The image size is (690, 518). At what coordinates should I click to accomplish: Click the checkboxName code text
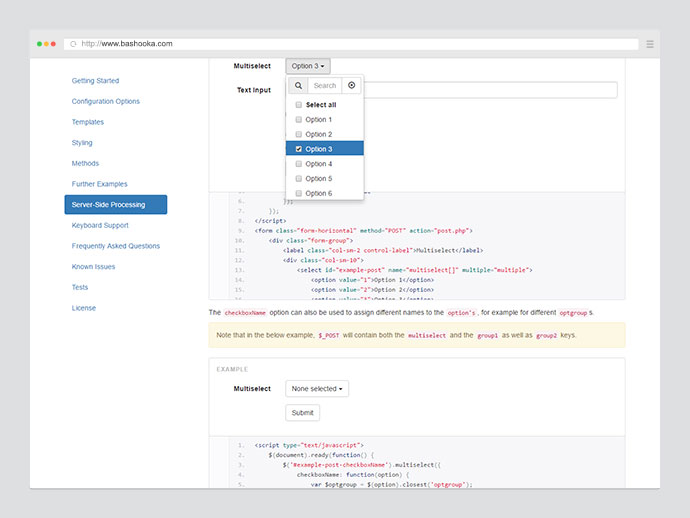tap(245, 313)
